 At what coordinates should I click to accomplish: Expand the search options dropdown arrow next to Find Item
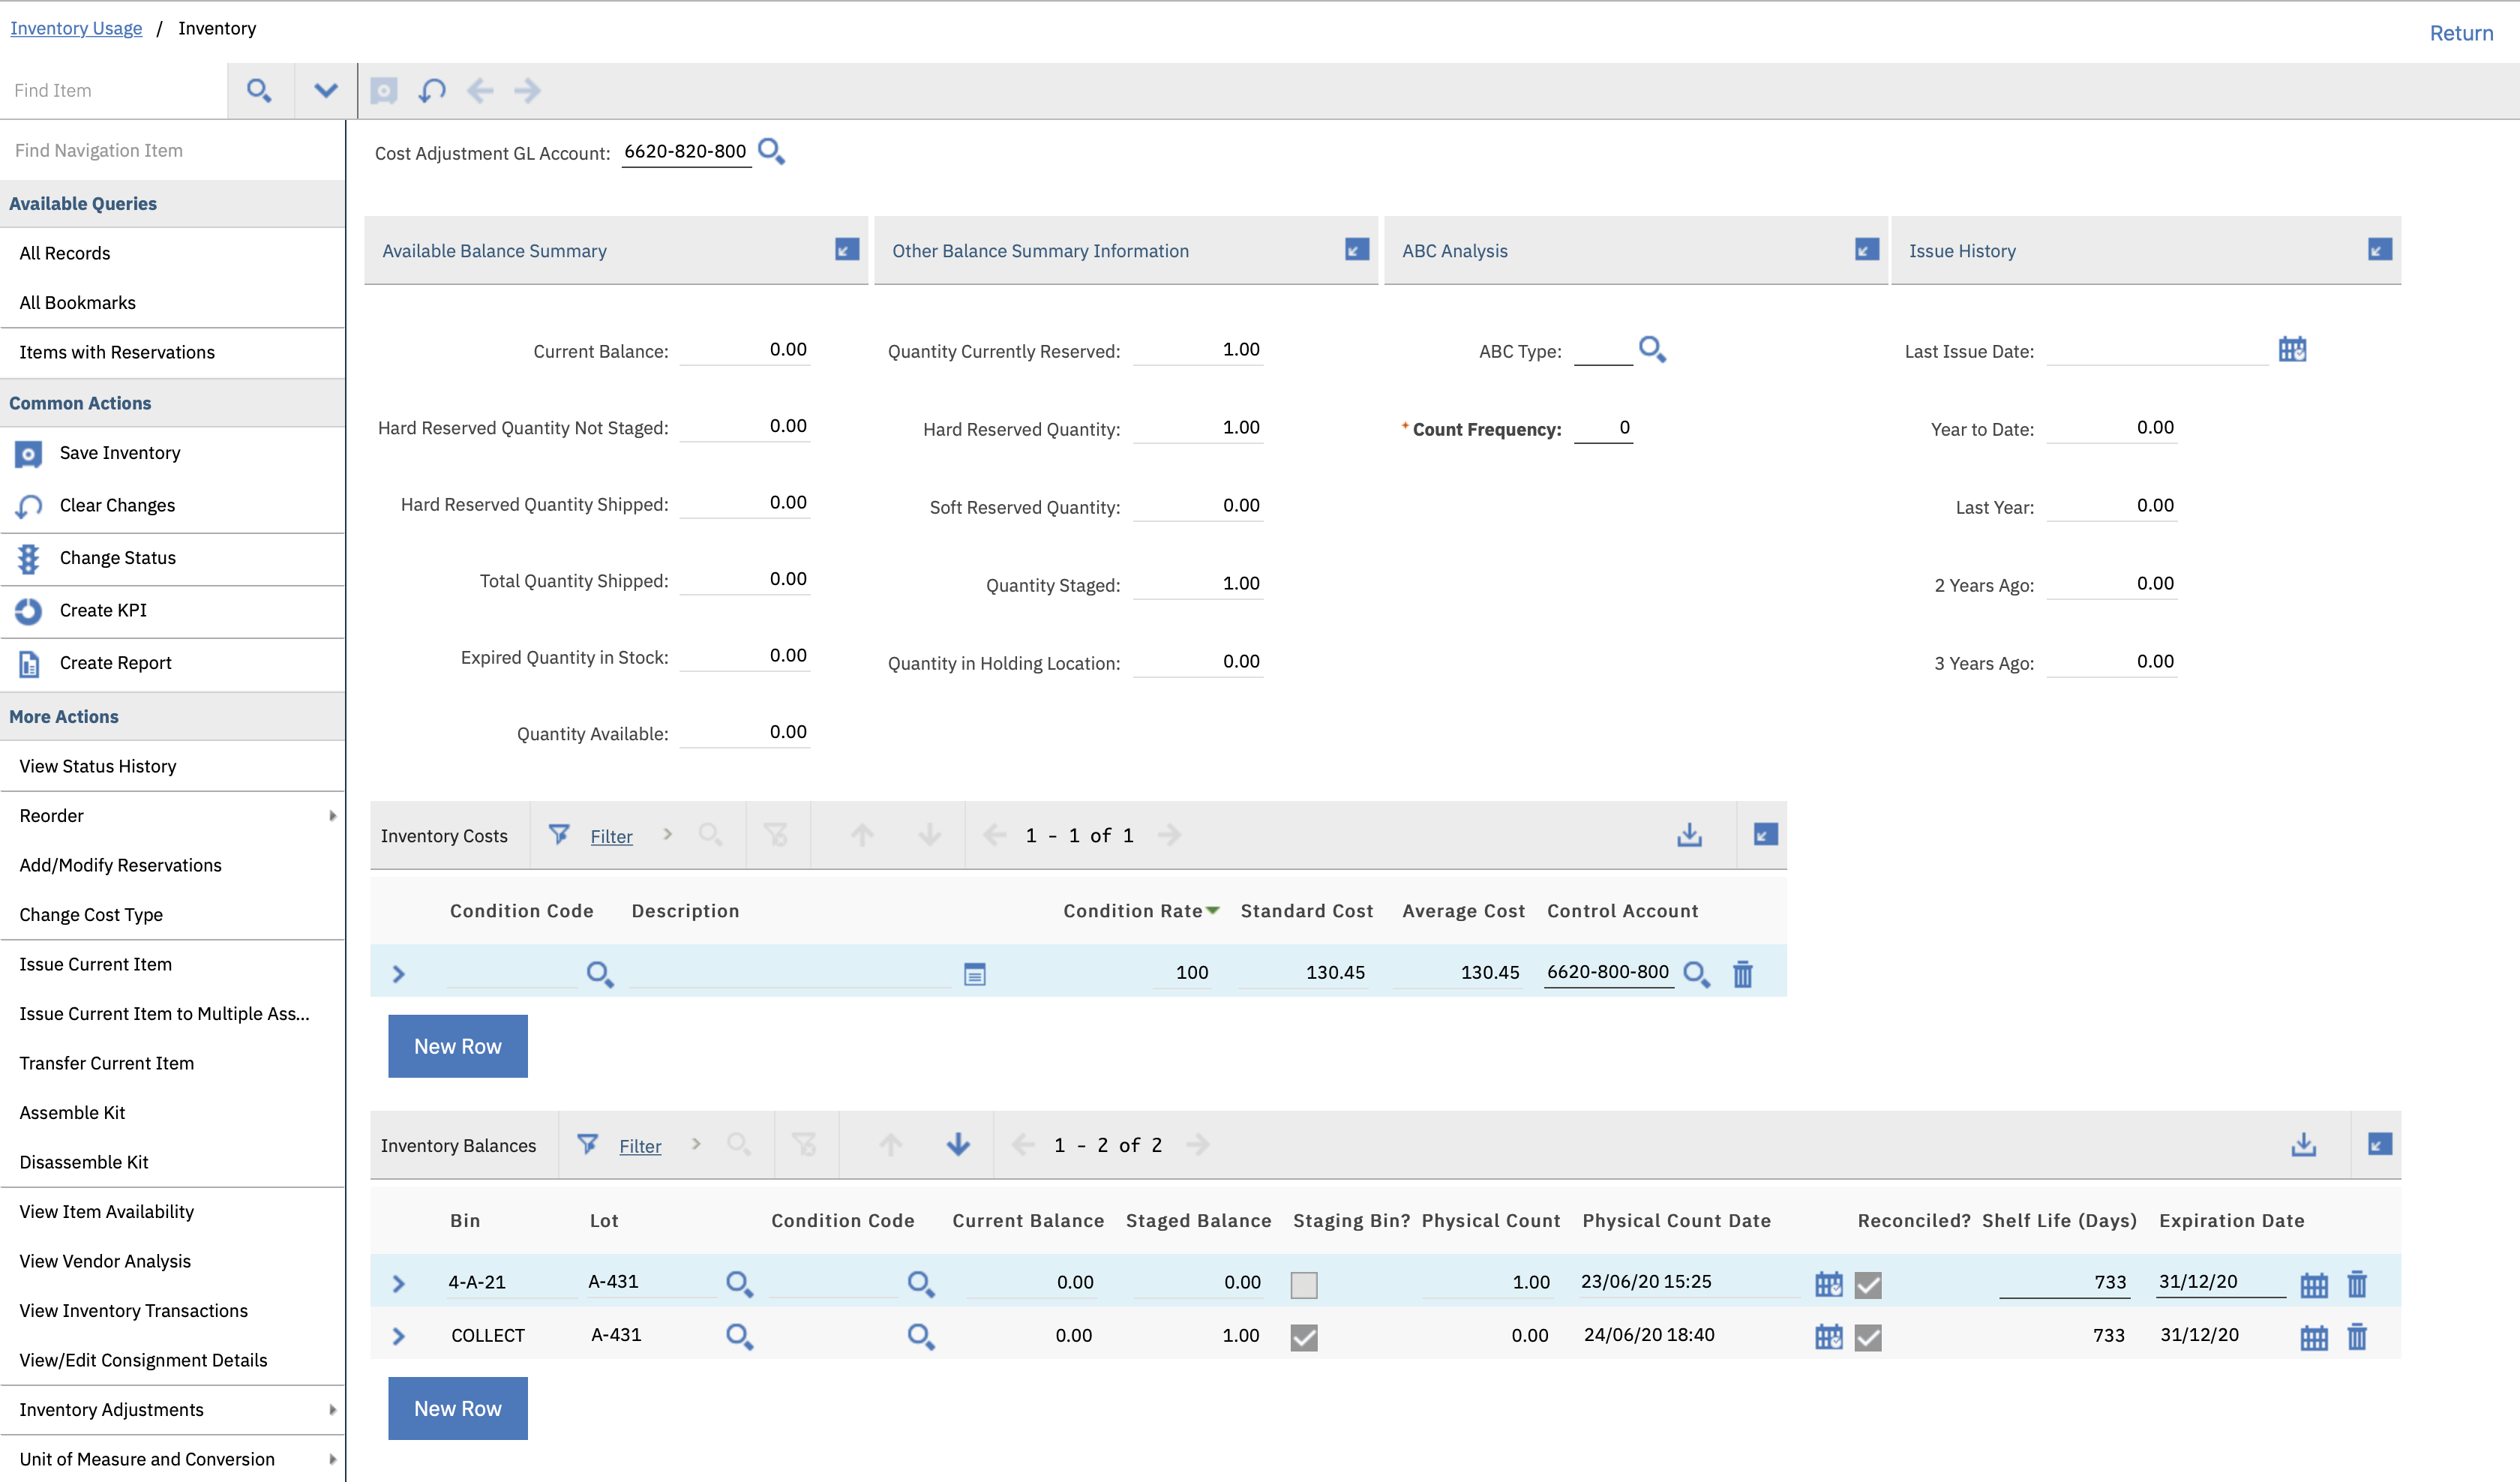click(x=325, y=91)
